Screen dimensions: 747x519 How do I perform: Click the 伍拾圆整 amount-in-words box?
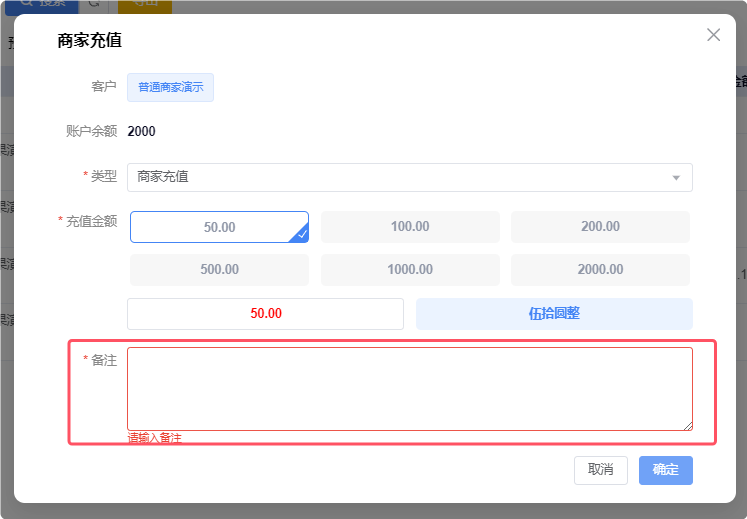(554, 314)
